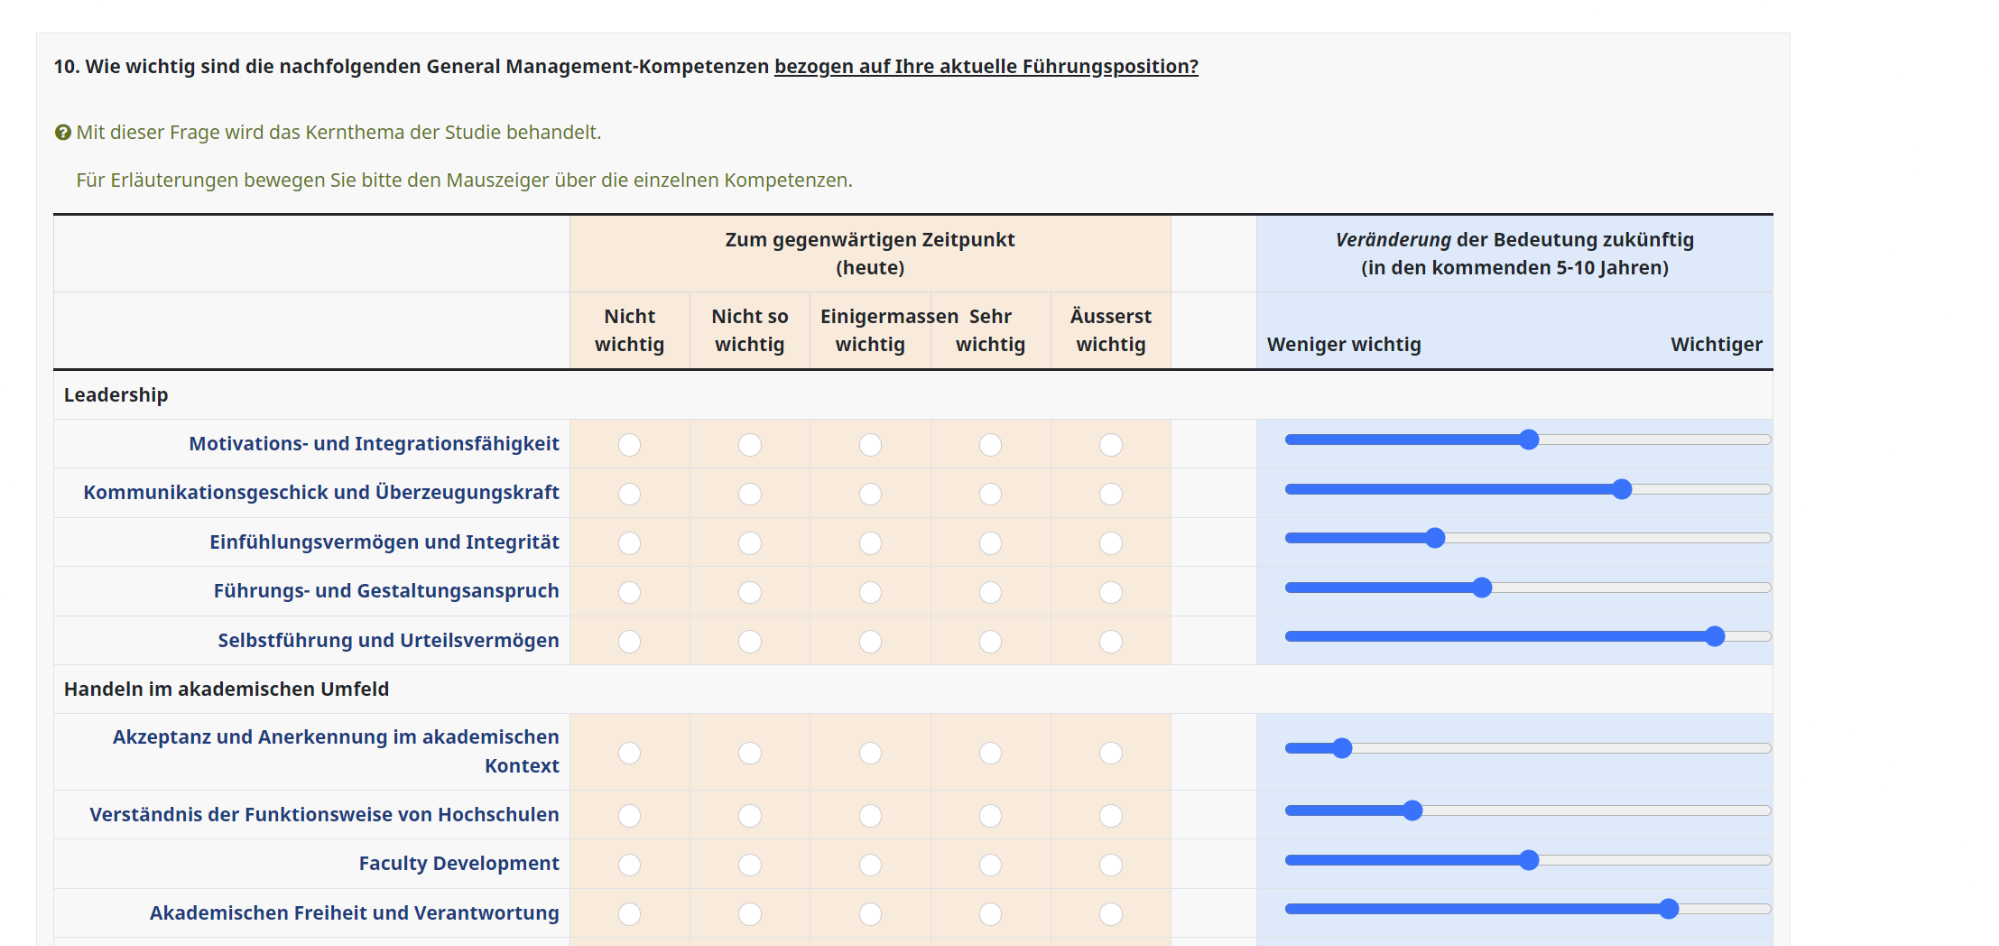Viewport: 1999px width, 946px height.
Task: Click the Kommunikationsgeschick slider handle
Action: [1621, 489]
